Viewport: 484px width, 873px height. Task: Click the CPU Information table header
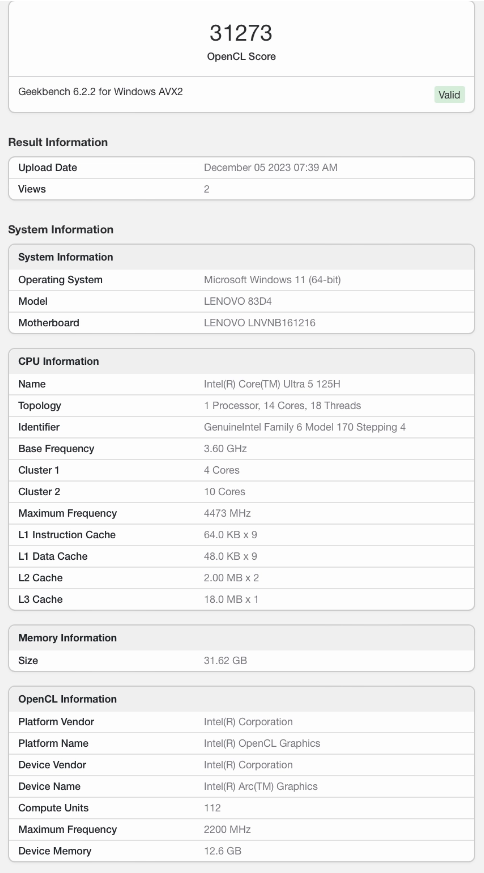[241, 361]
